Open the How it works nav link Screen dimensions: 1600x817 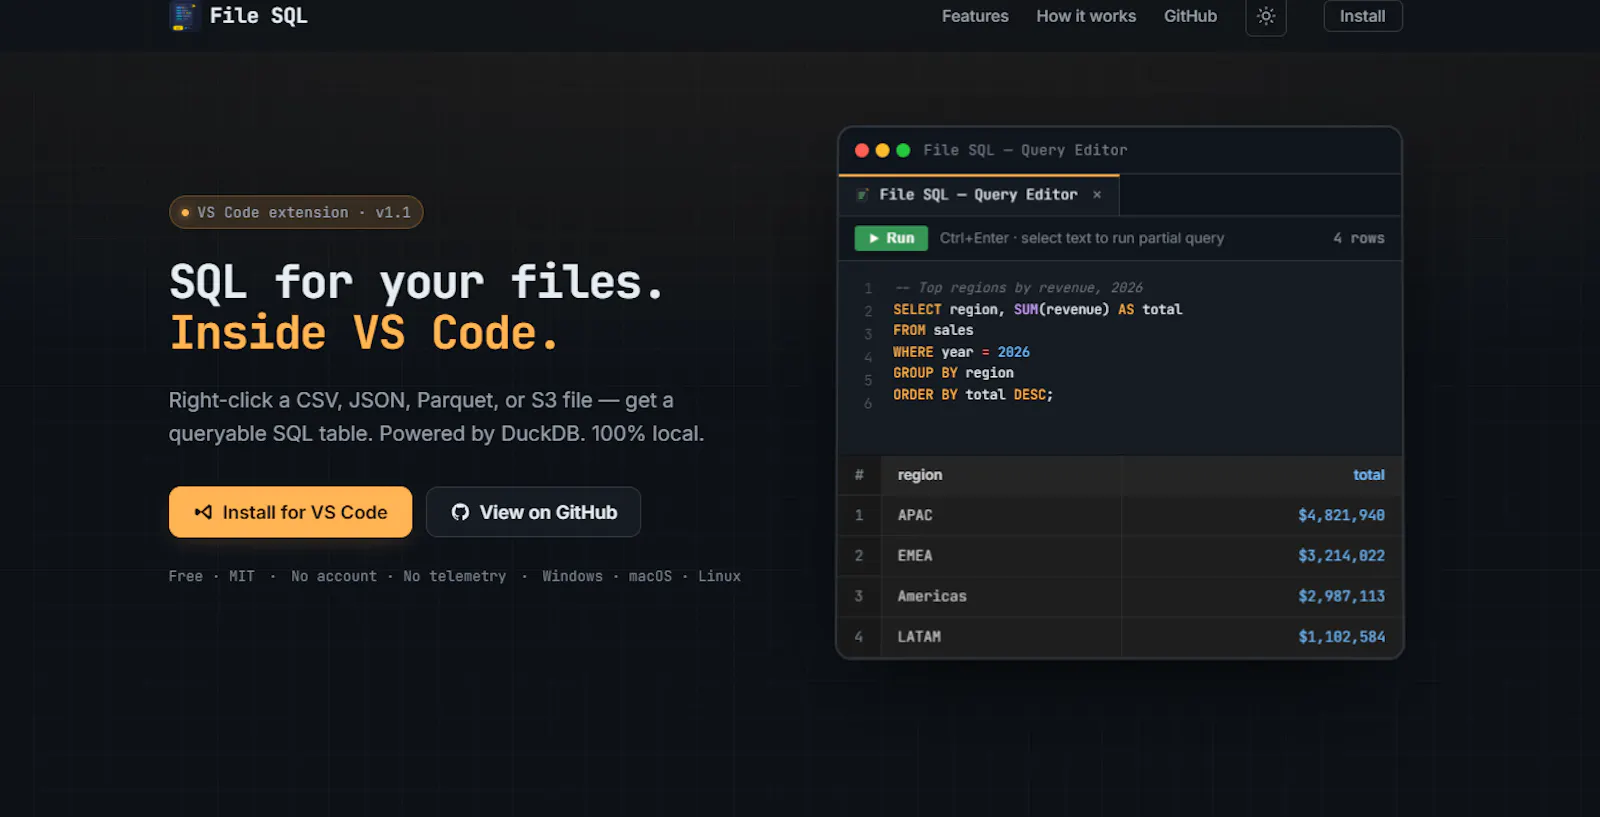point(1086,16)
